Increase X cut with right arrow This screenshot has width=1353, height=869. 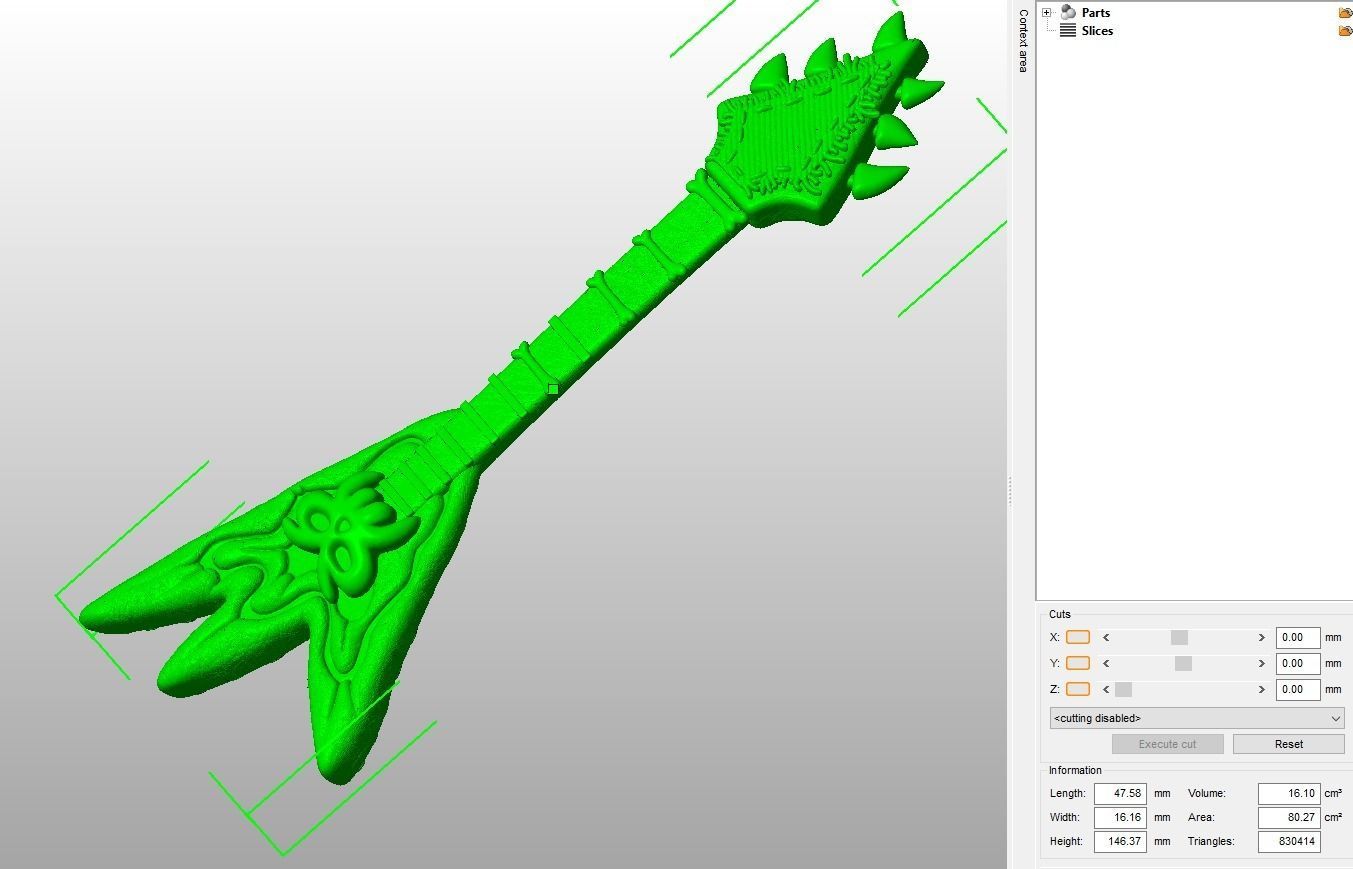point(1261,637)
